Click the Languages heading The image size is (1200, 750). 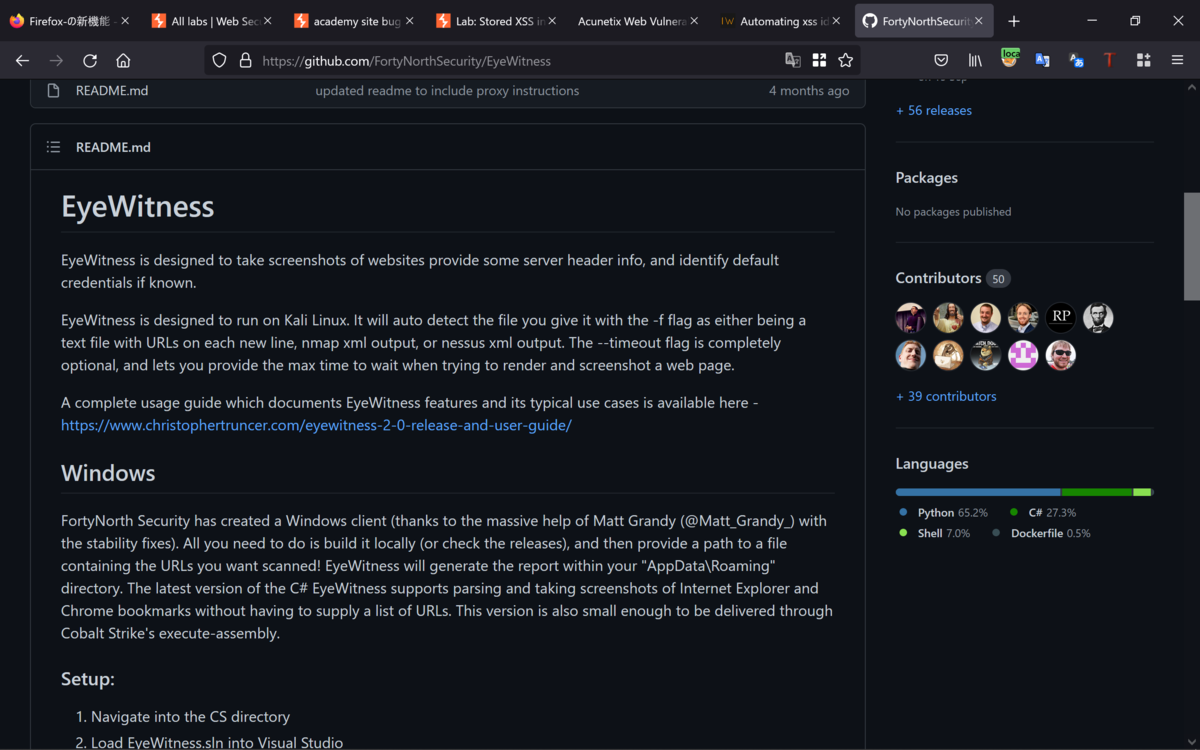pos(932,464)
